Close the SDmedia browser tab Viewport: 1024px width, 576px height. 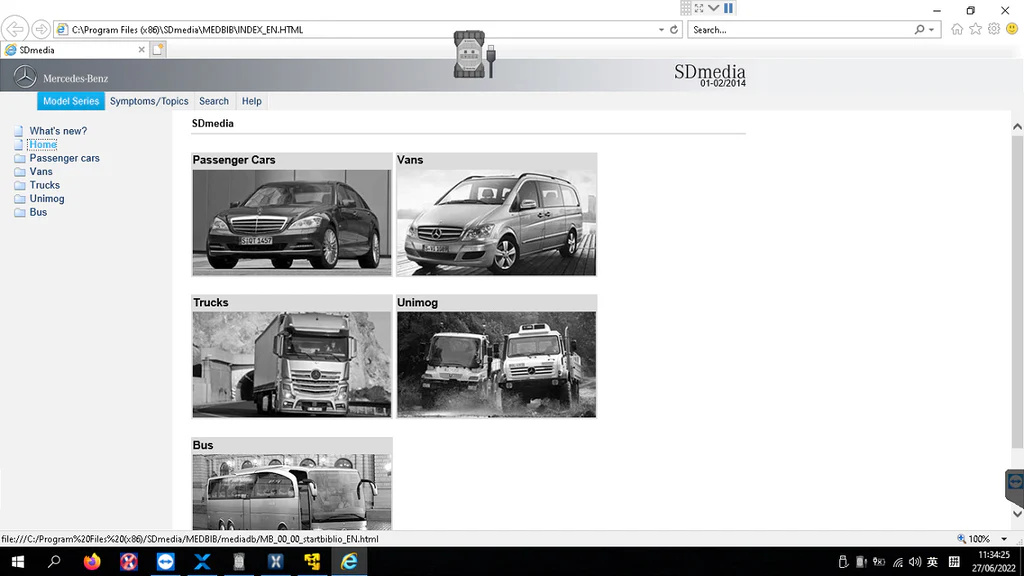(x=141, y=50)
